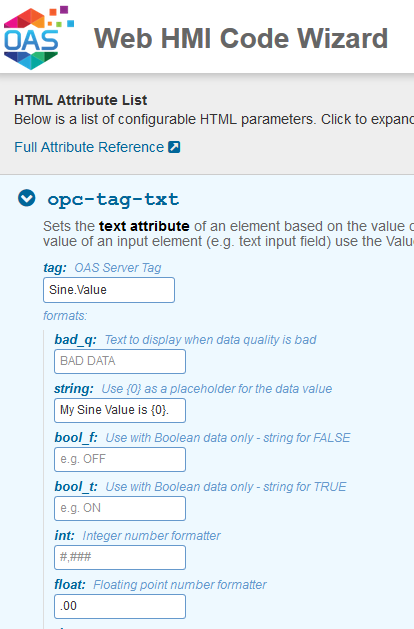Image resolution: width=414 pixels, height=629 pixels.
Task: Focus the int formatter field with #,###
Action: click(x=120, y=557)
